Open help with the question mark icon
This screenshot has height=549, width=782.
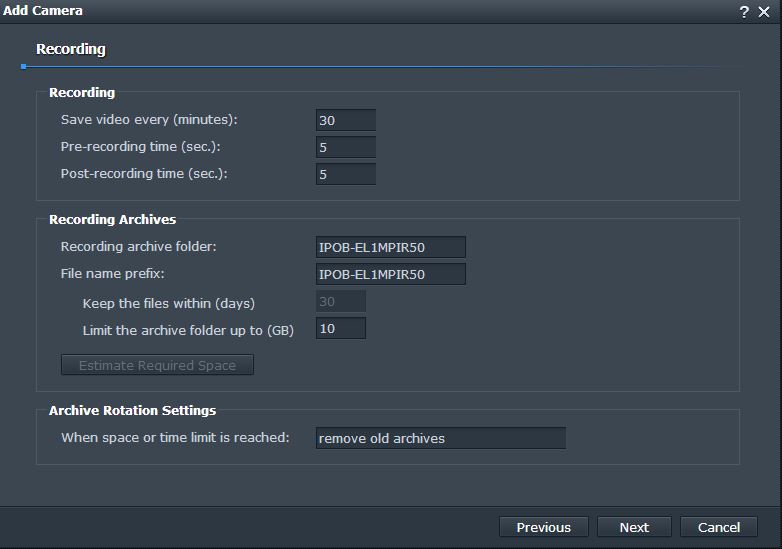(744, 12)
